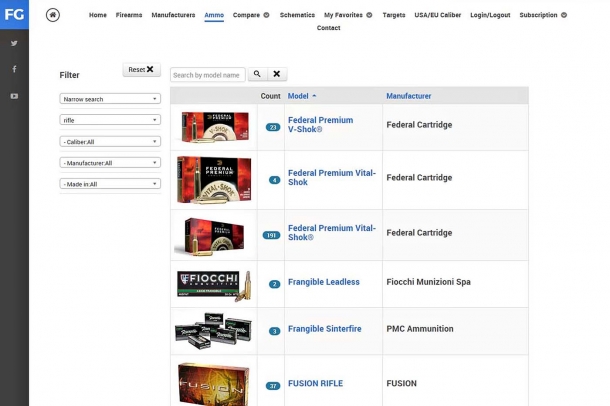Click the FUSION manufacturer cell

click(401, 383)
